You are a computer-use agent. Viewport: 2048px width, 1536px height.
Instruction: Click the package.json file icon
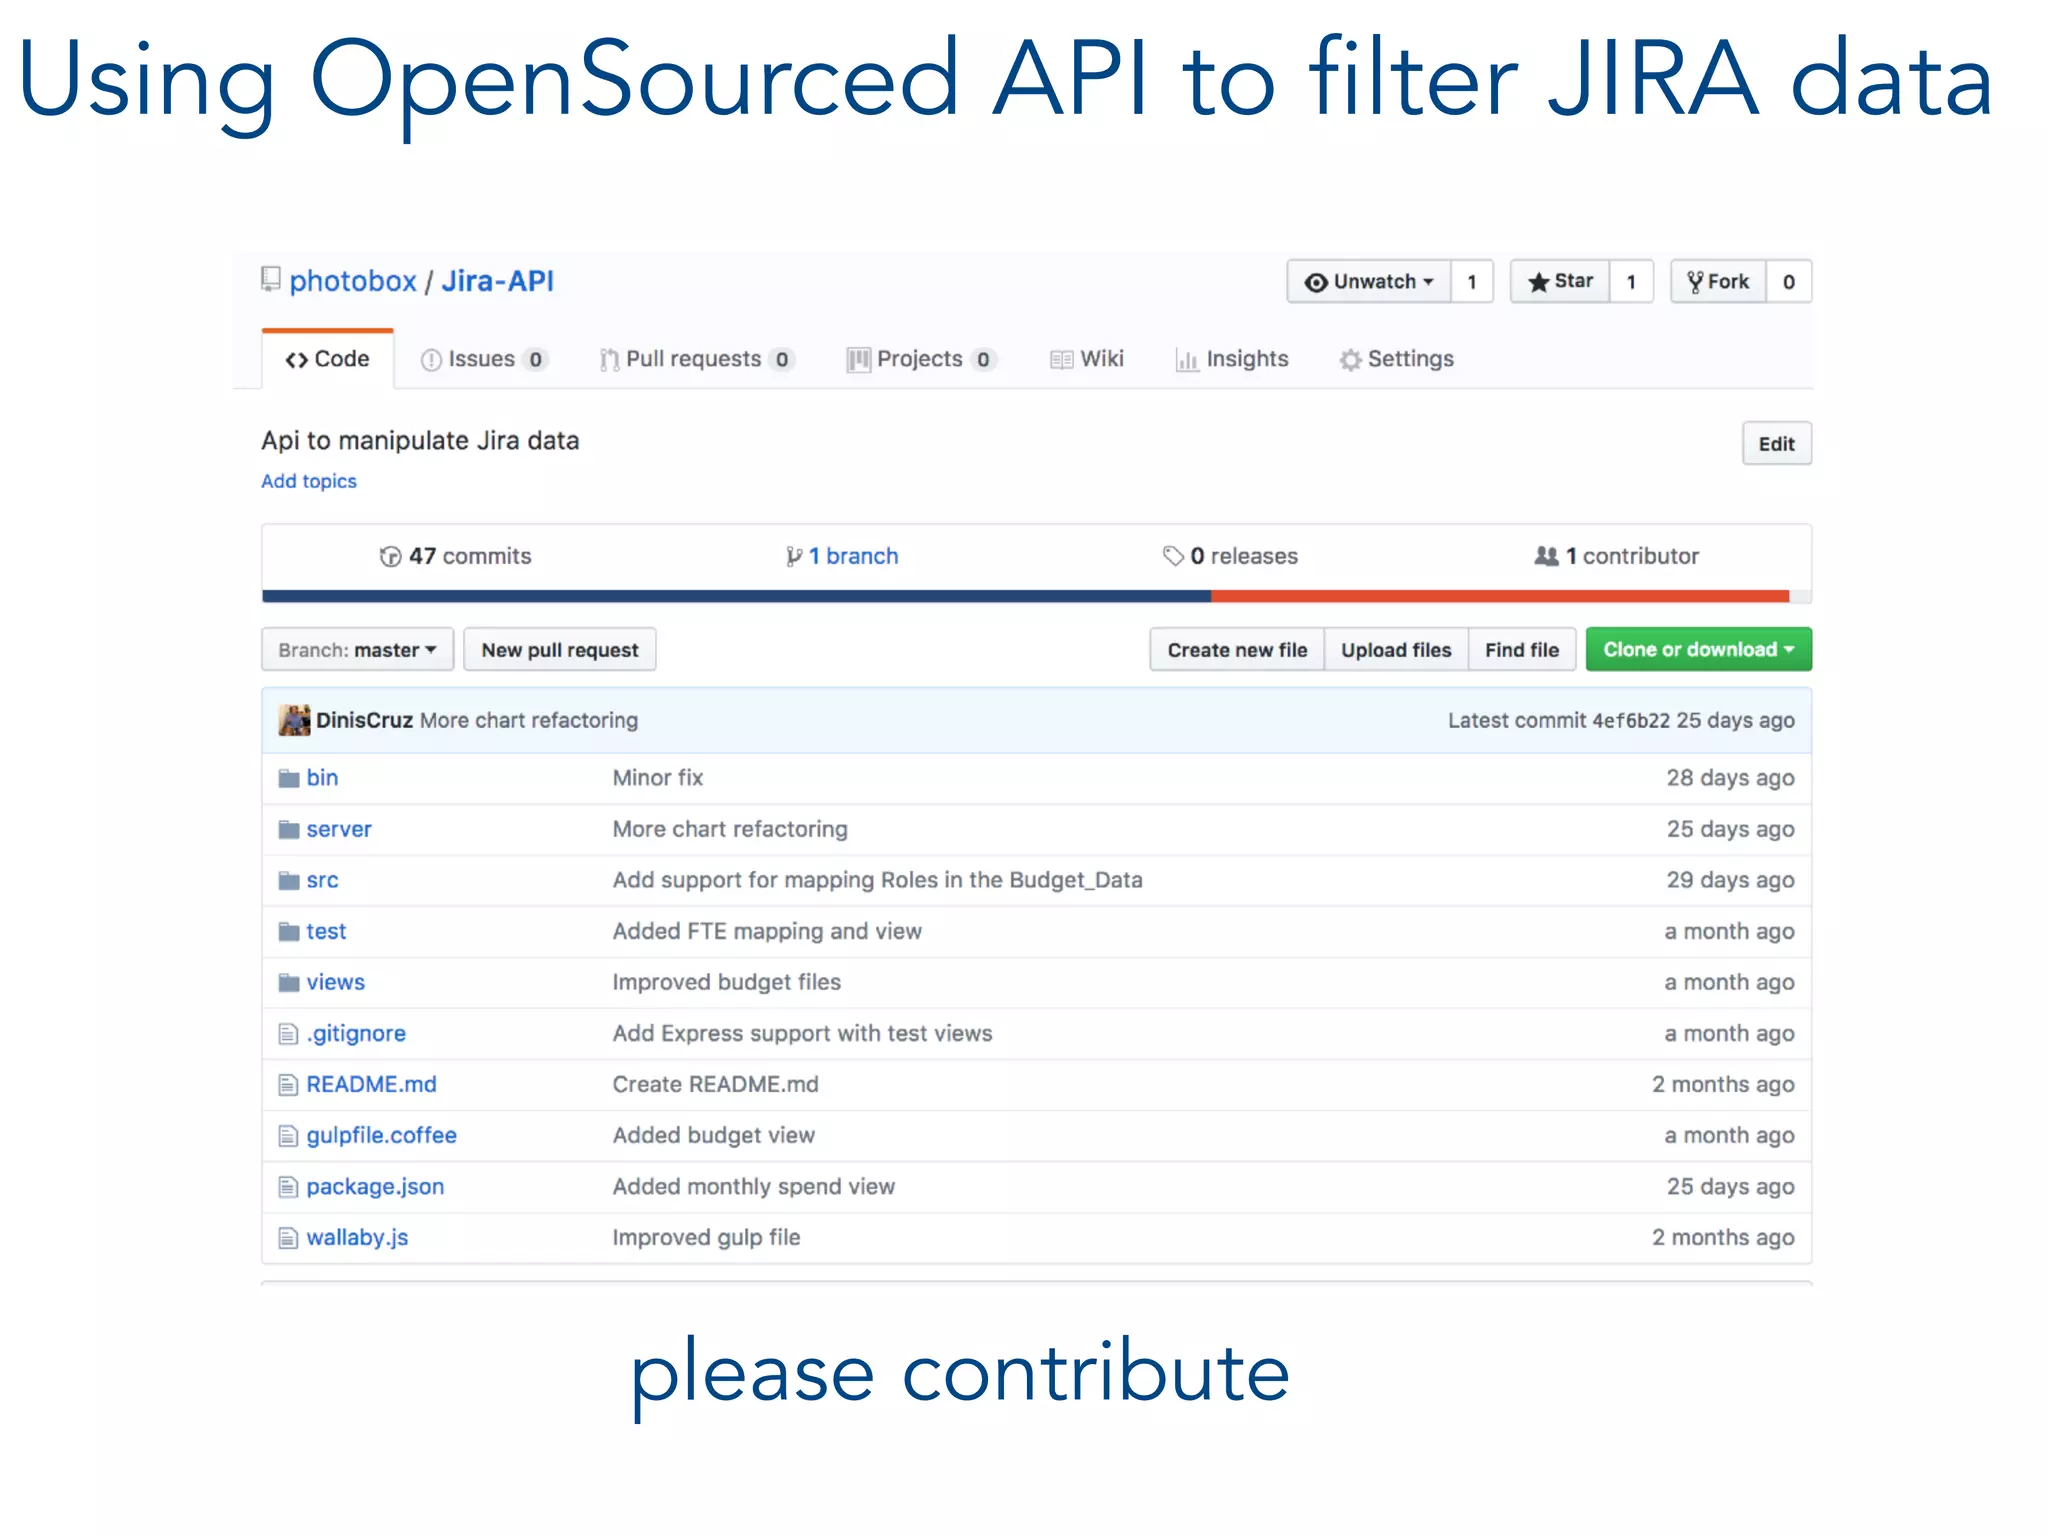pos(288,1186)
